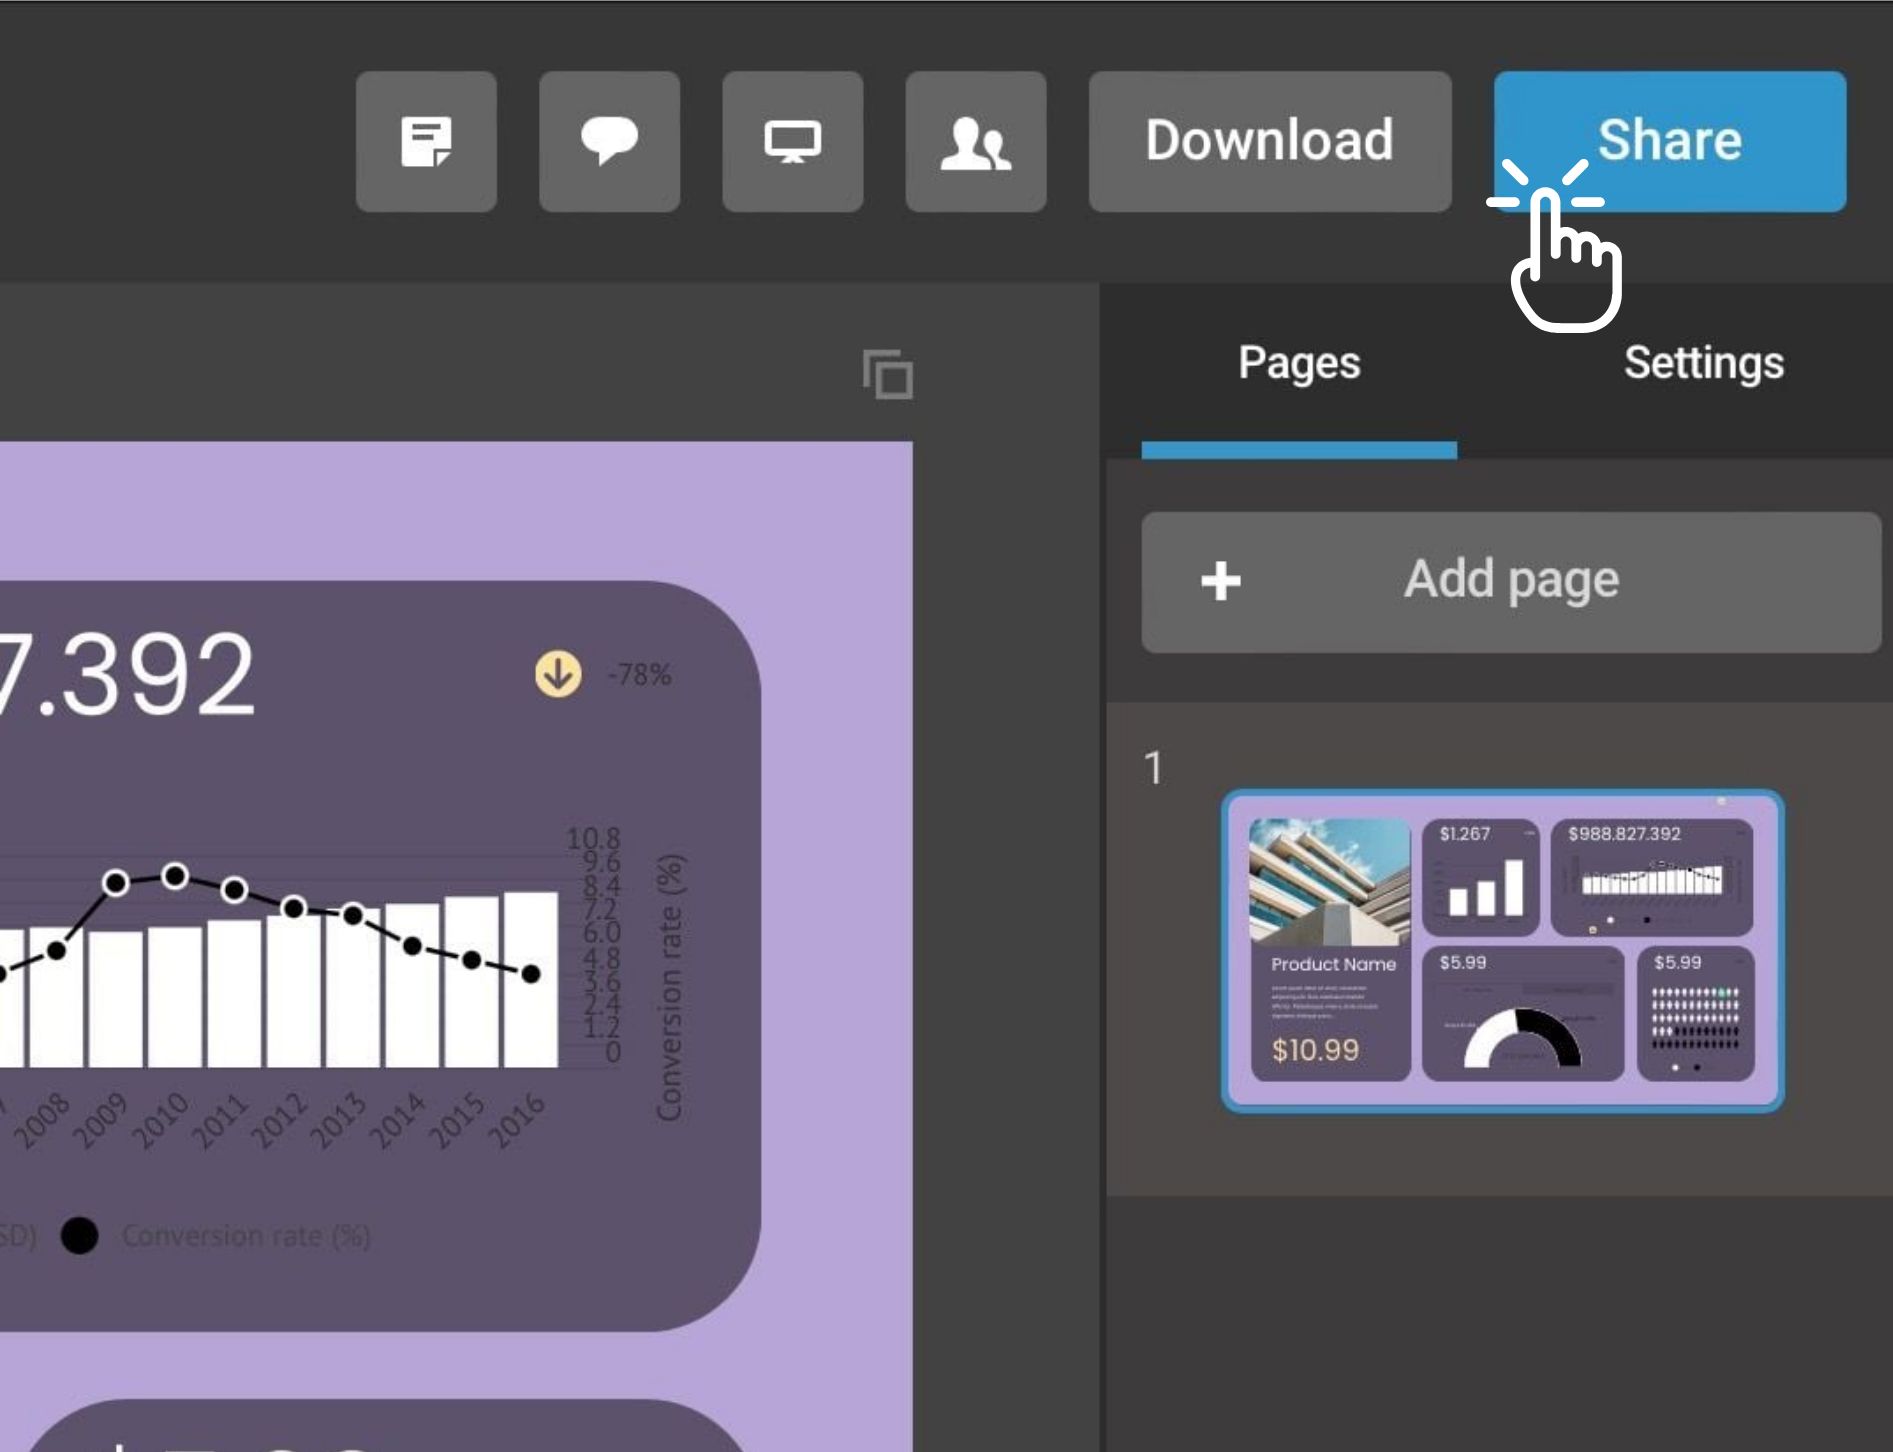Click the Download button

tap(1268, 140)
